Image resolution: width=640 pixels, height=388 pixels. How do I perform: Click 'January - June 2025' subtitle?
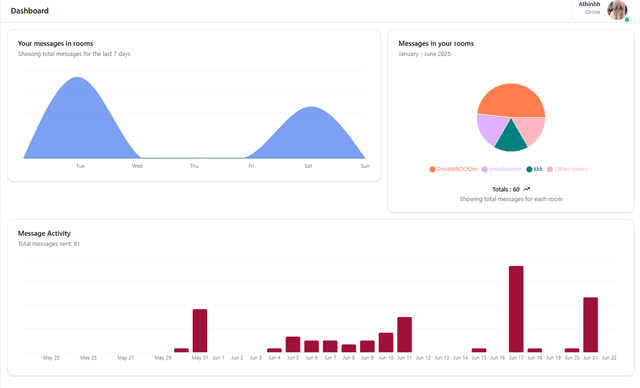[x=424, y=54]
